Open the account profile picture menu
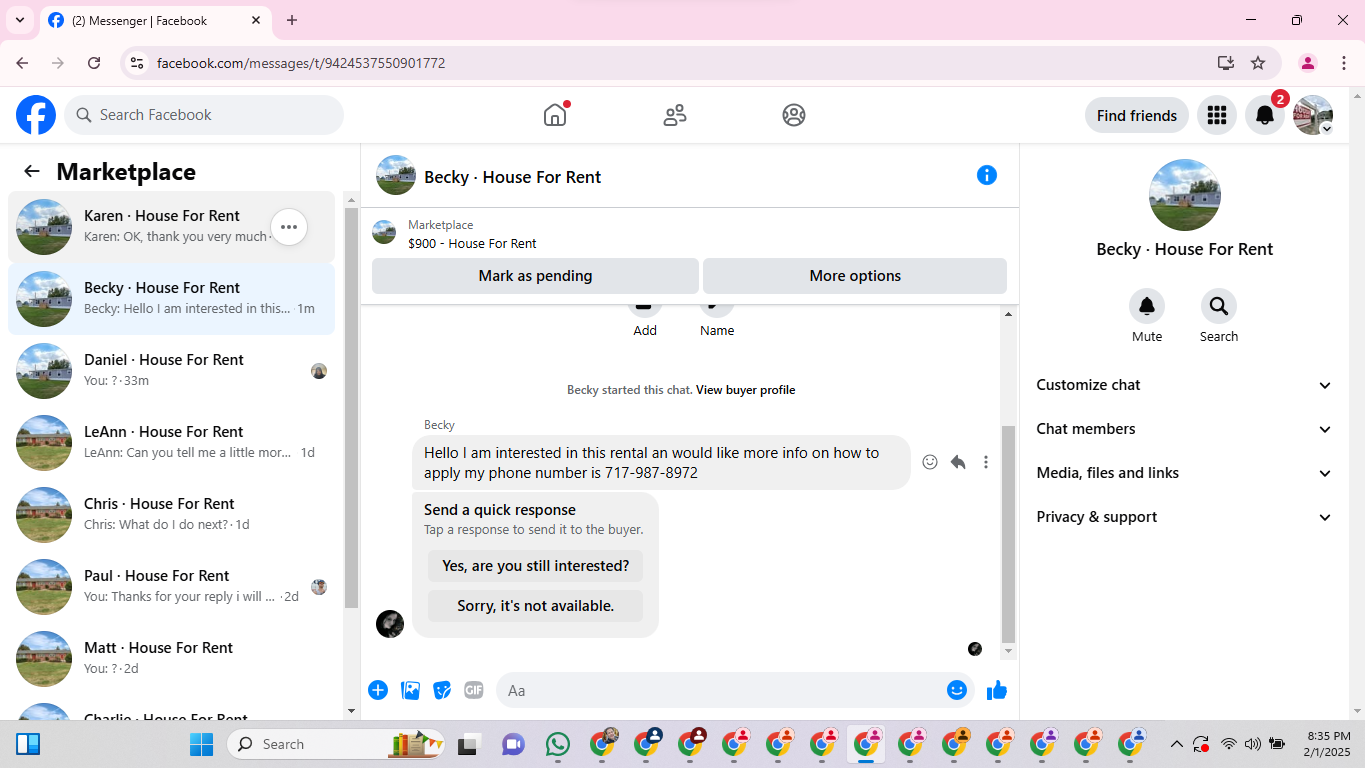Image resolution: width=1365 pixels, height=768 pixels. click(x=1313, y=115)
